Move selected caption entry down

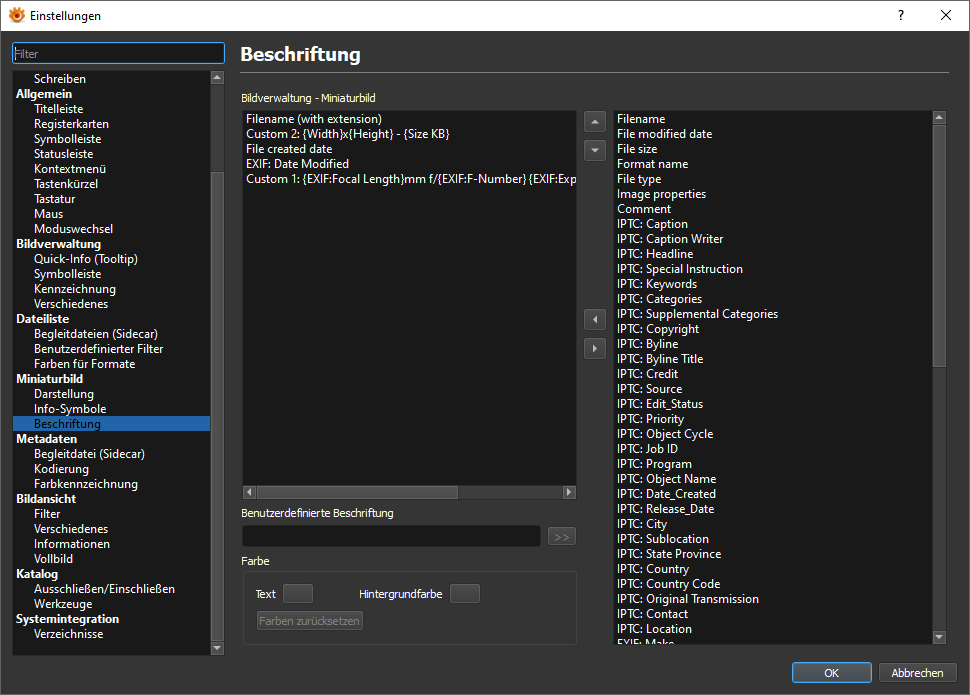(x=594, y=150)
